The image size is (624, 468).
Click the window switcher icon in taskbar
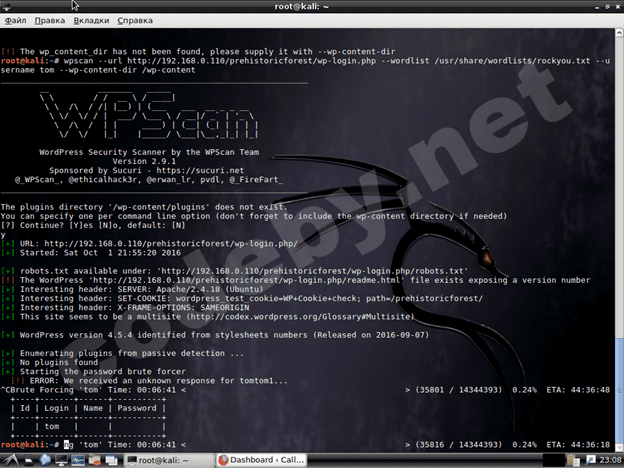pyautogui.click(x=111, y=460)
